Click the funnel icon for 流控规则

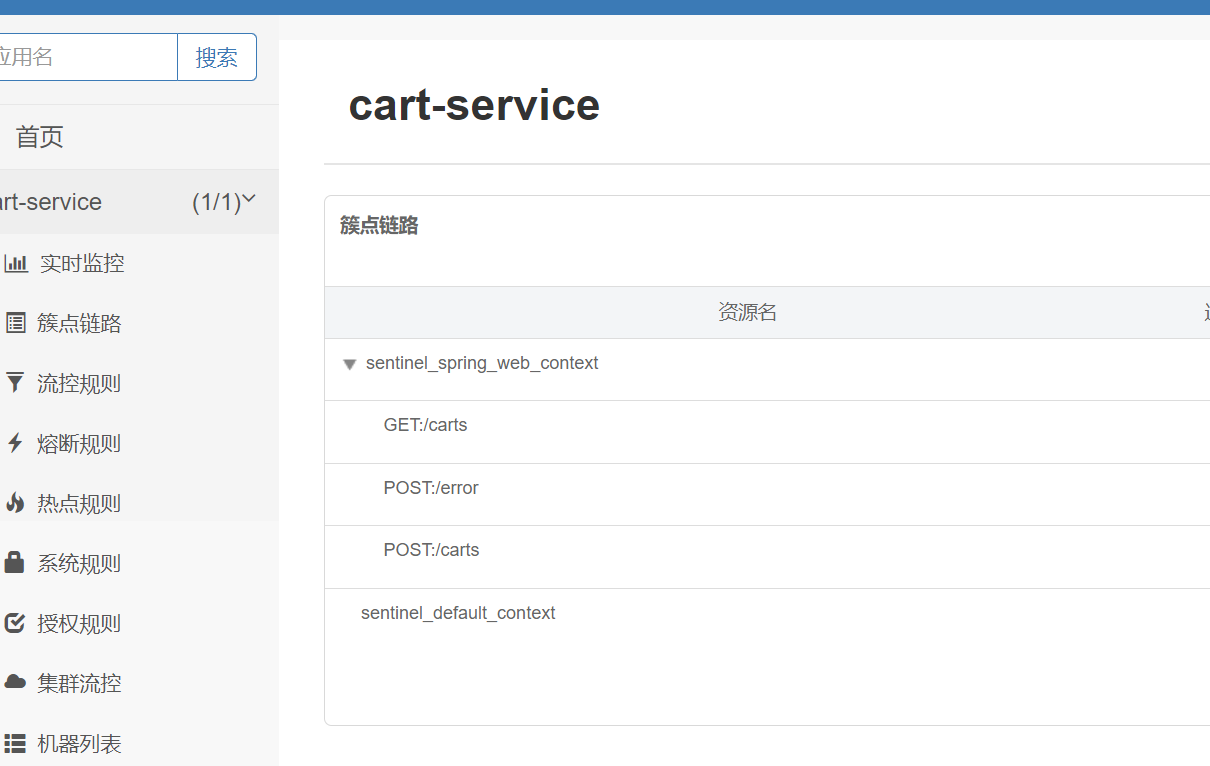click(x=15, y=383)
